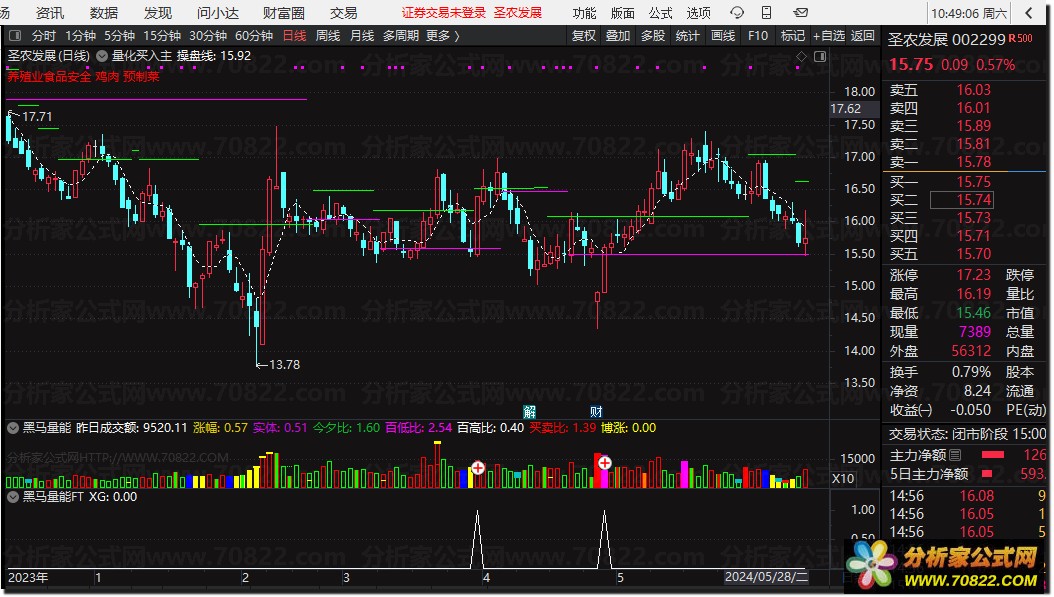Open the 主力净额 detail icon

(955, 455)
